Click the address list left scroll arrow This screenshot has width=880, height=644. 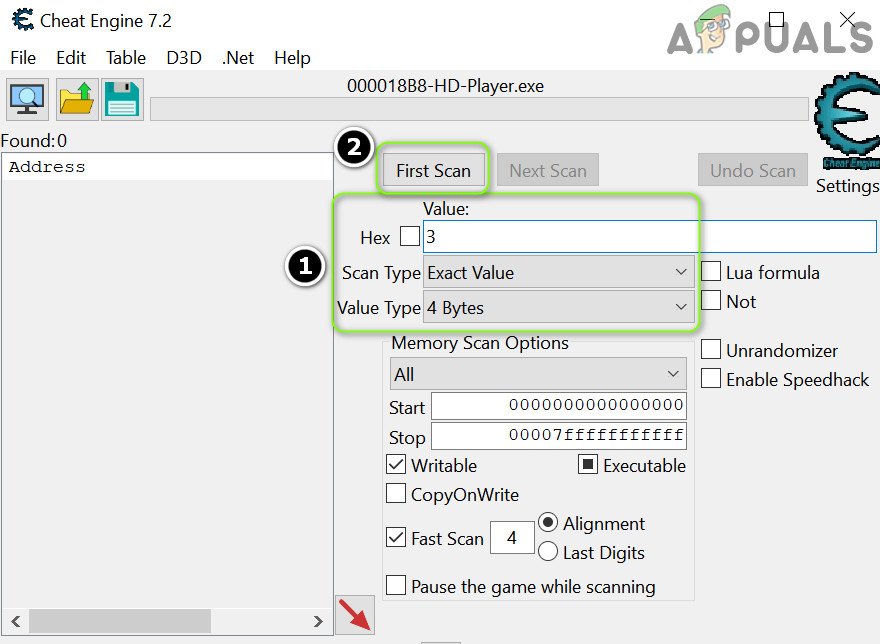[16, 621]
